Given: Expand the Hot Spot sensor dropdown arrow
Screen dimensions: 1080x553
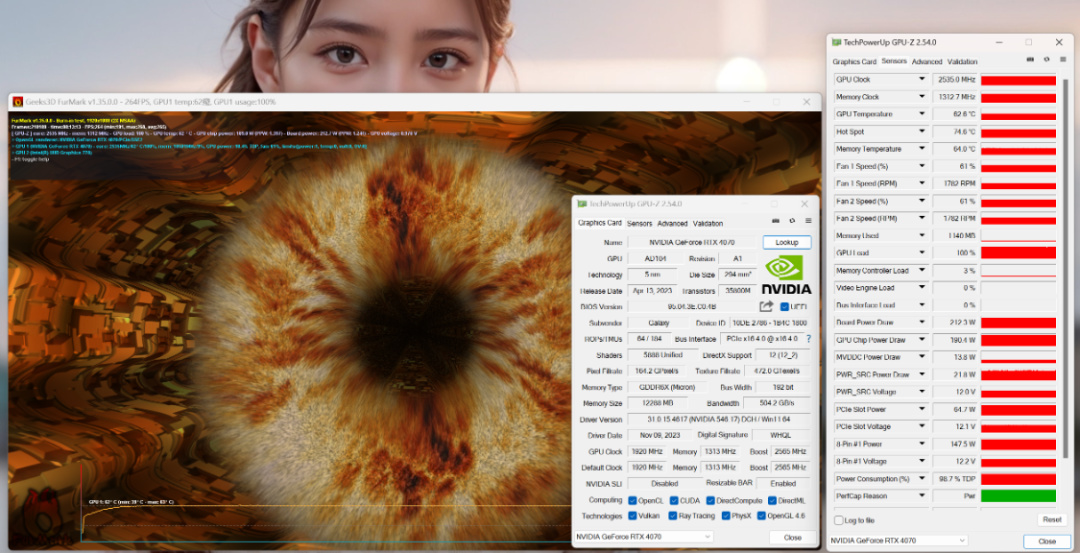Looking at the screenshot, I should (922, 132).
